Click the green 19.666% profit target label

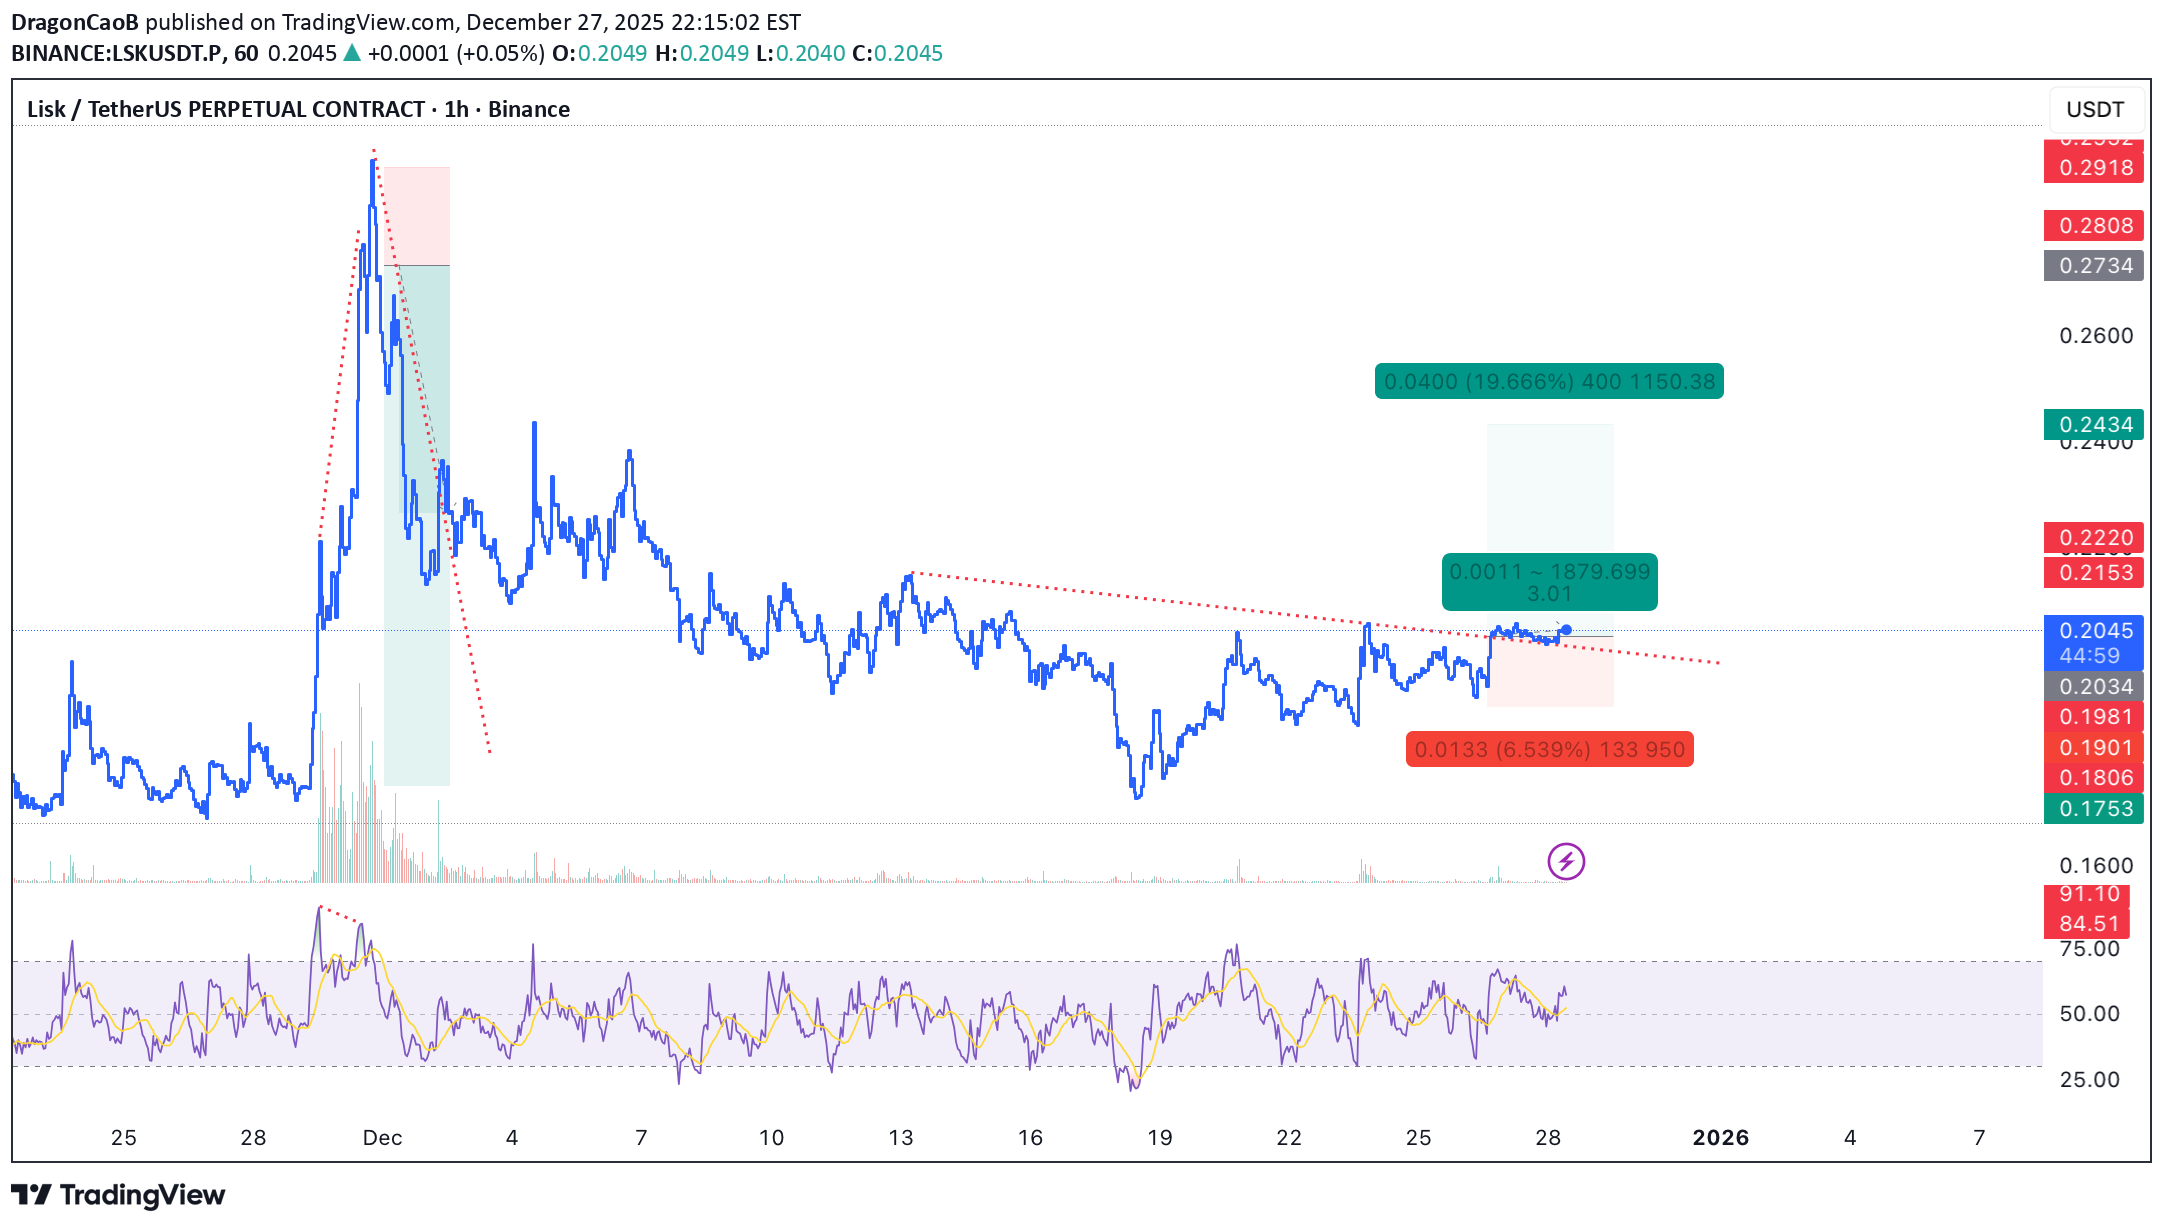[1548, 381]
